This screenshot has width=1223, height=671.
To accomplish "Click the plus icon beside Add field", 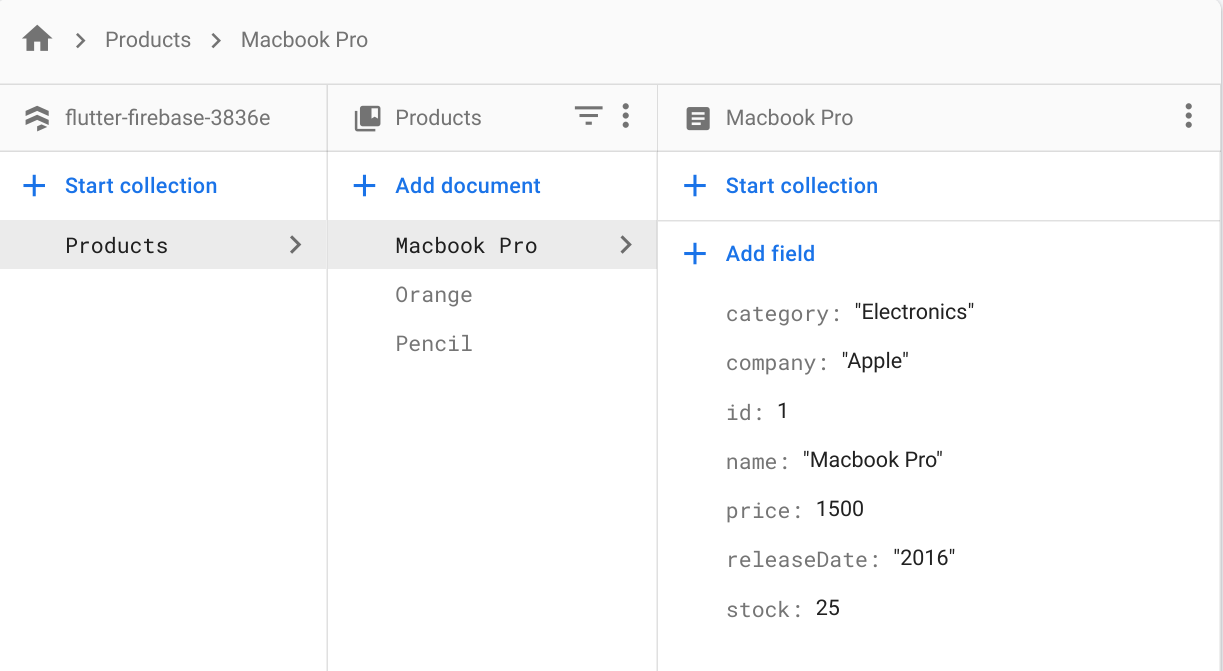I will click(694, 254).
